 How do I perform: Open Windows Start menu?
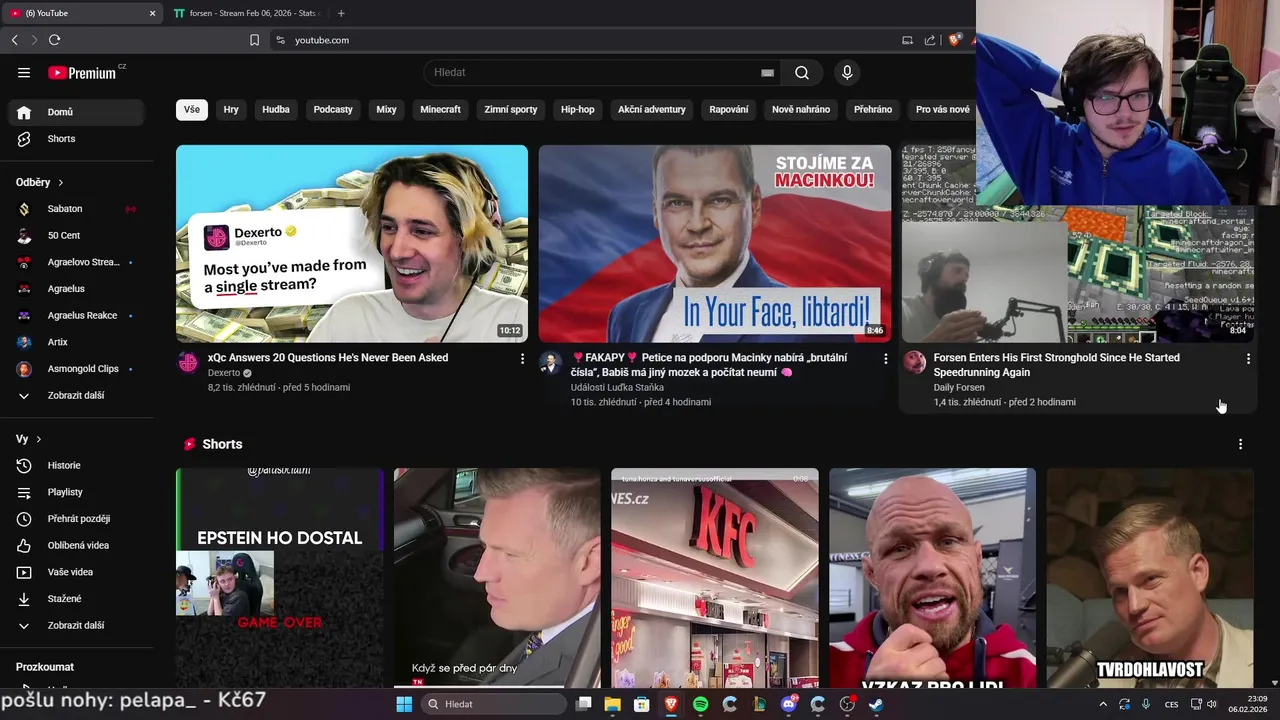click(x=404, y=704)
